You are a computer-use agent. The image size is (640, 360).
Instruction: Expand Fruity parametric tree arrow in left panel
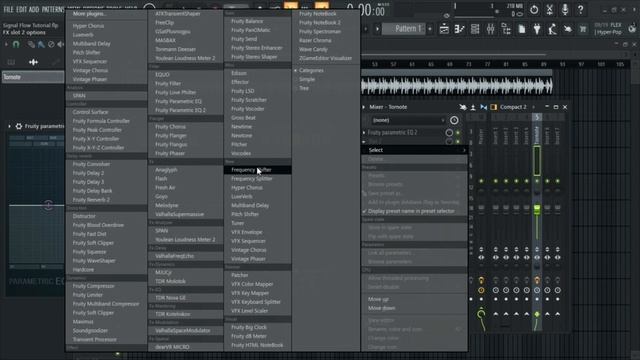pos(9,126)
